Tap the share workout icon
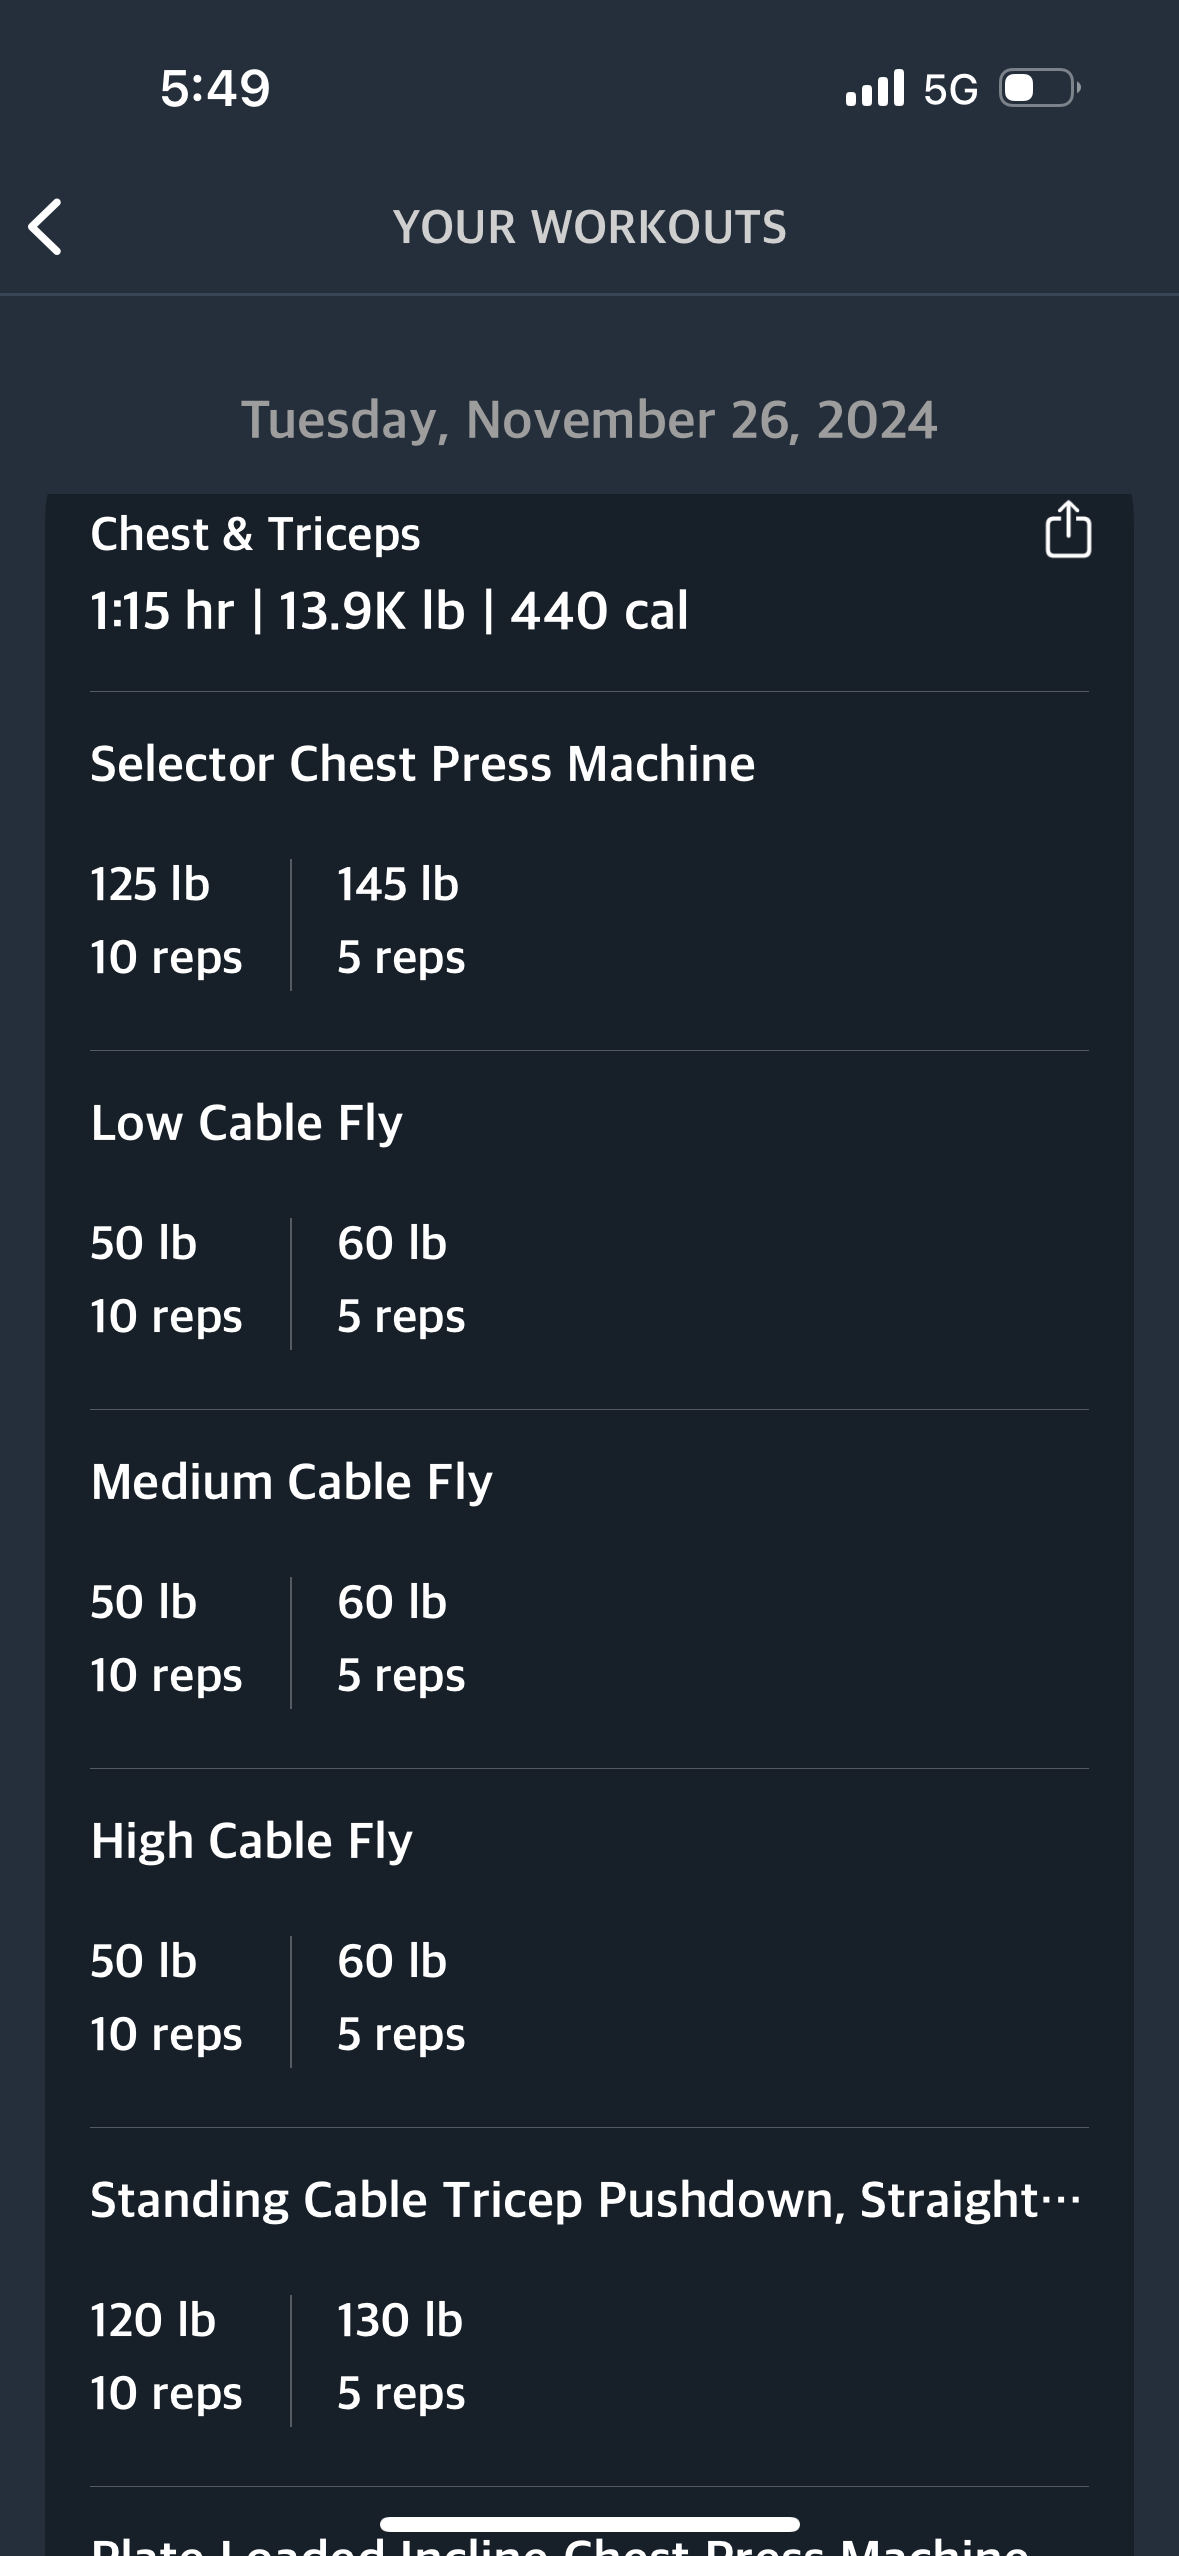1179x2556 pixels. (1067, 529)
